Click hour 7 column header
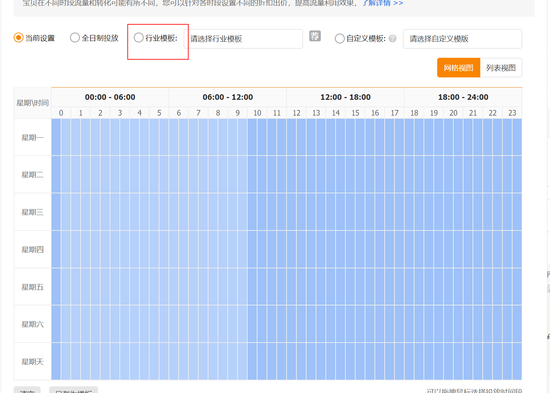The width and height of the screenshot is (550, 393). coord(199,113)
